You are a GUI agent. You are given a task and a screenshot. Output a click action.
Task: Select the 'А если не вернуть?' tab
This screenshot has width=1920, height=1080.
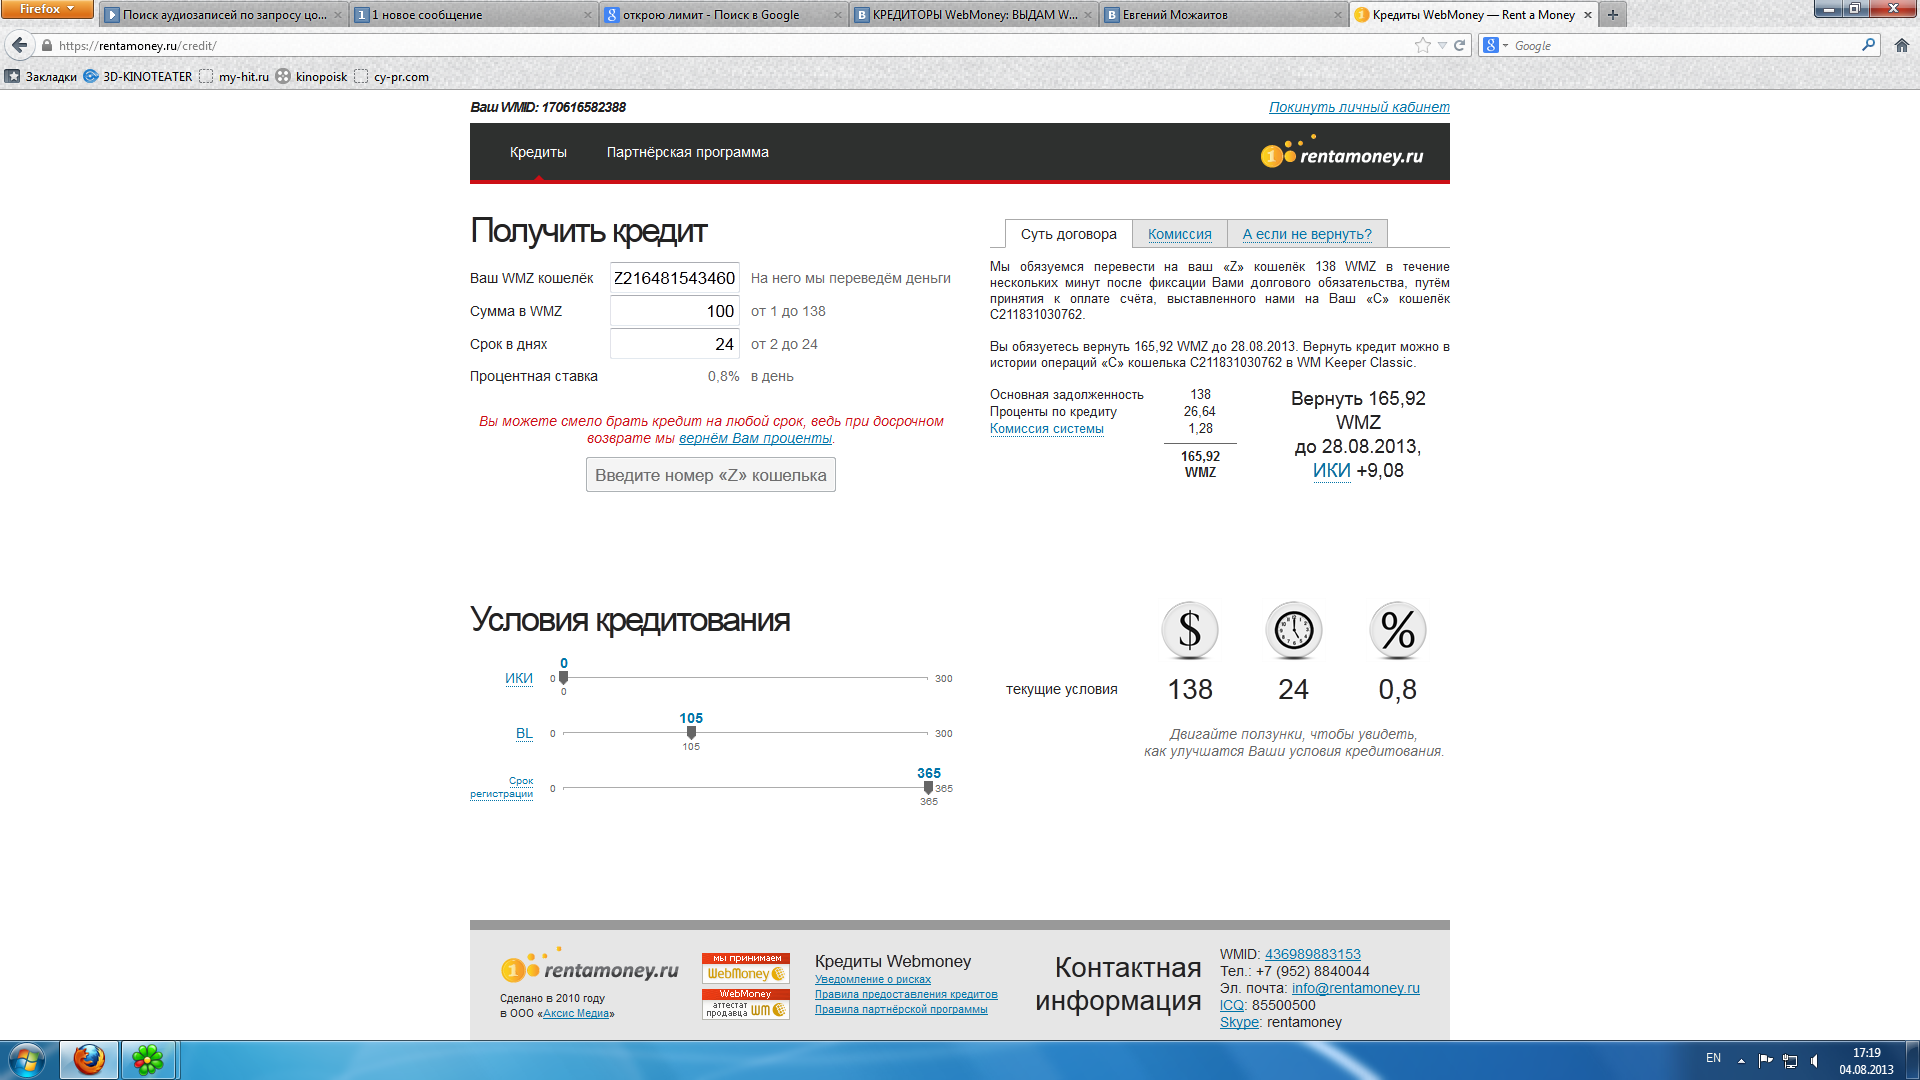pyautogui.click(x=1307, y=234)
